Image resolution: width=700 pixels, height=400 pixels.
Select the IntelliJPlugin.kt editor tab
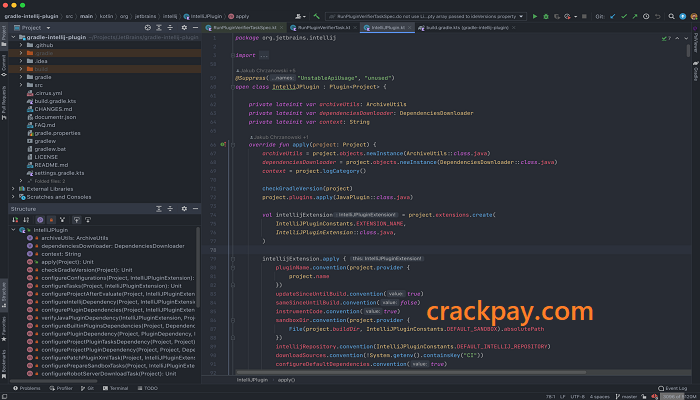(388, 28)
